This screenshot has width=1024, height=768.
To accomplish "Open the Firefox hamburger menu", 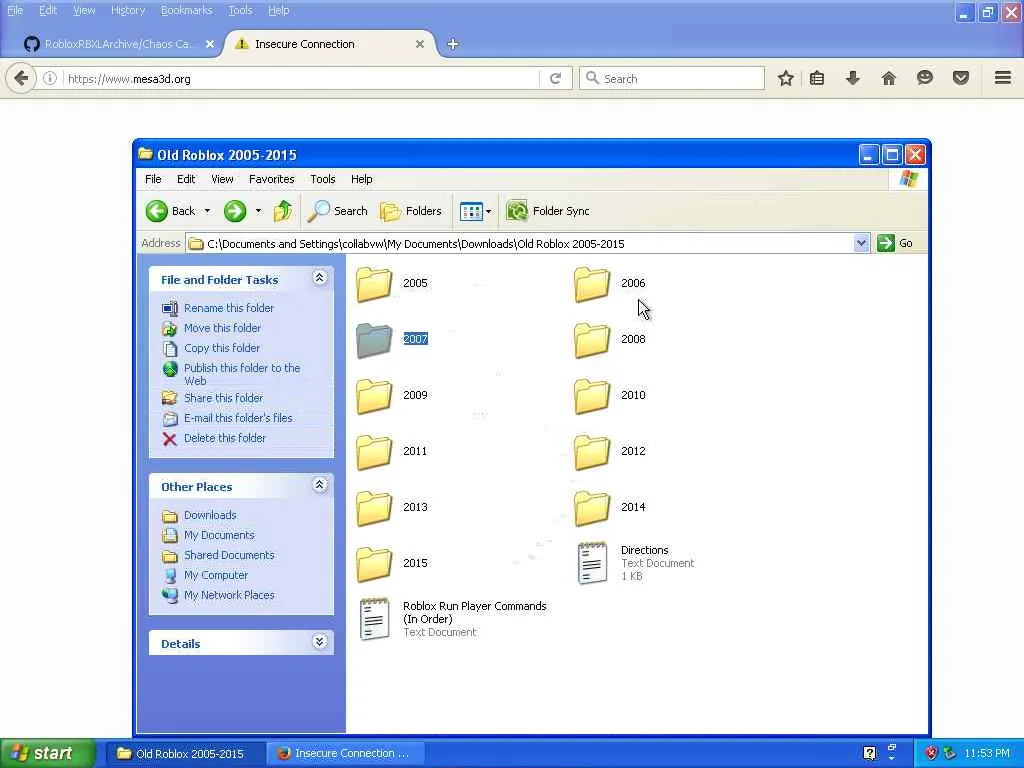I will pyautogui.click(x=1003, y=78).
